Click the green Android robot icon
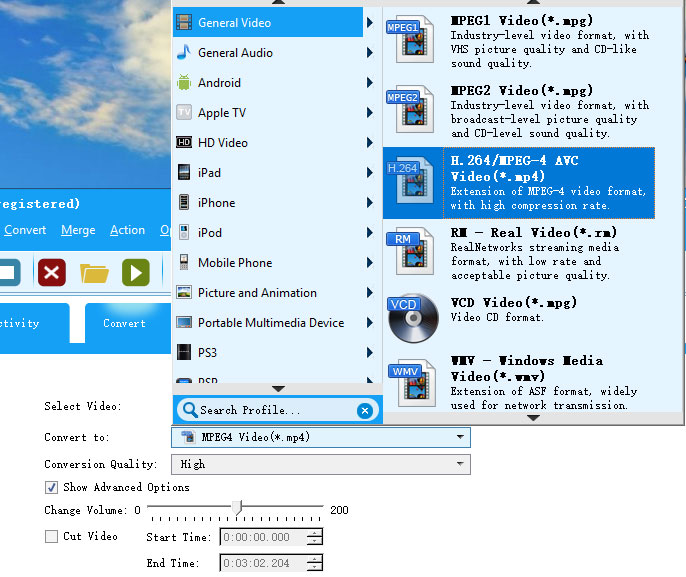686x577 pixels. (184, 82)
